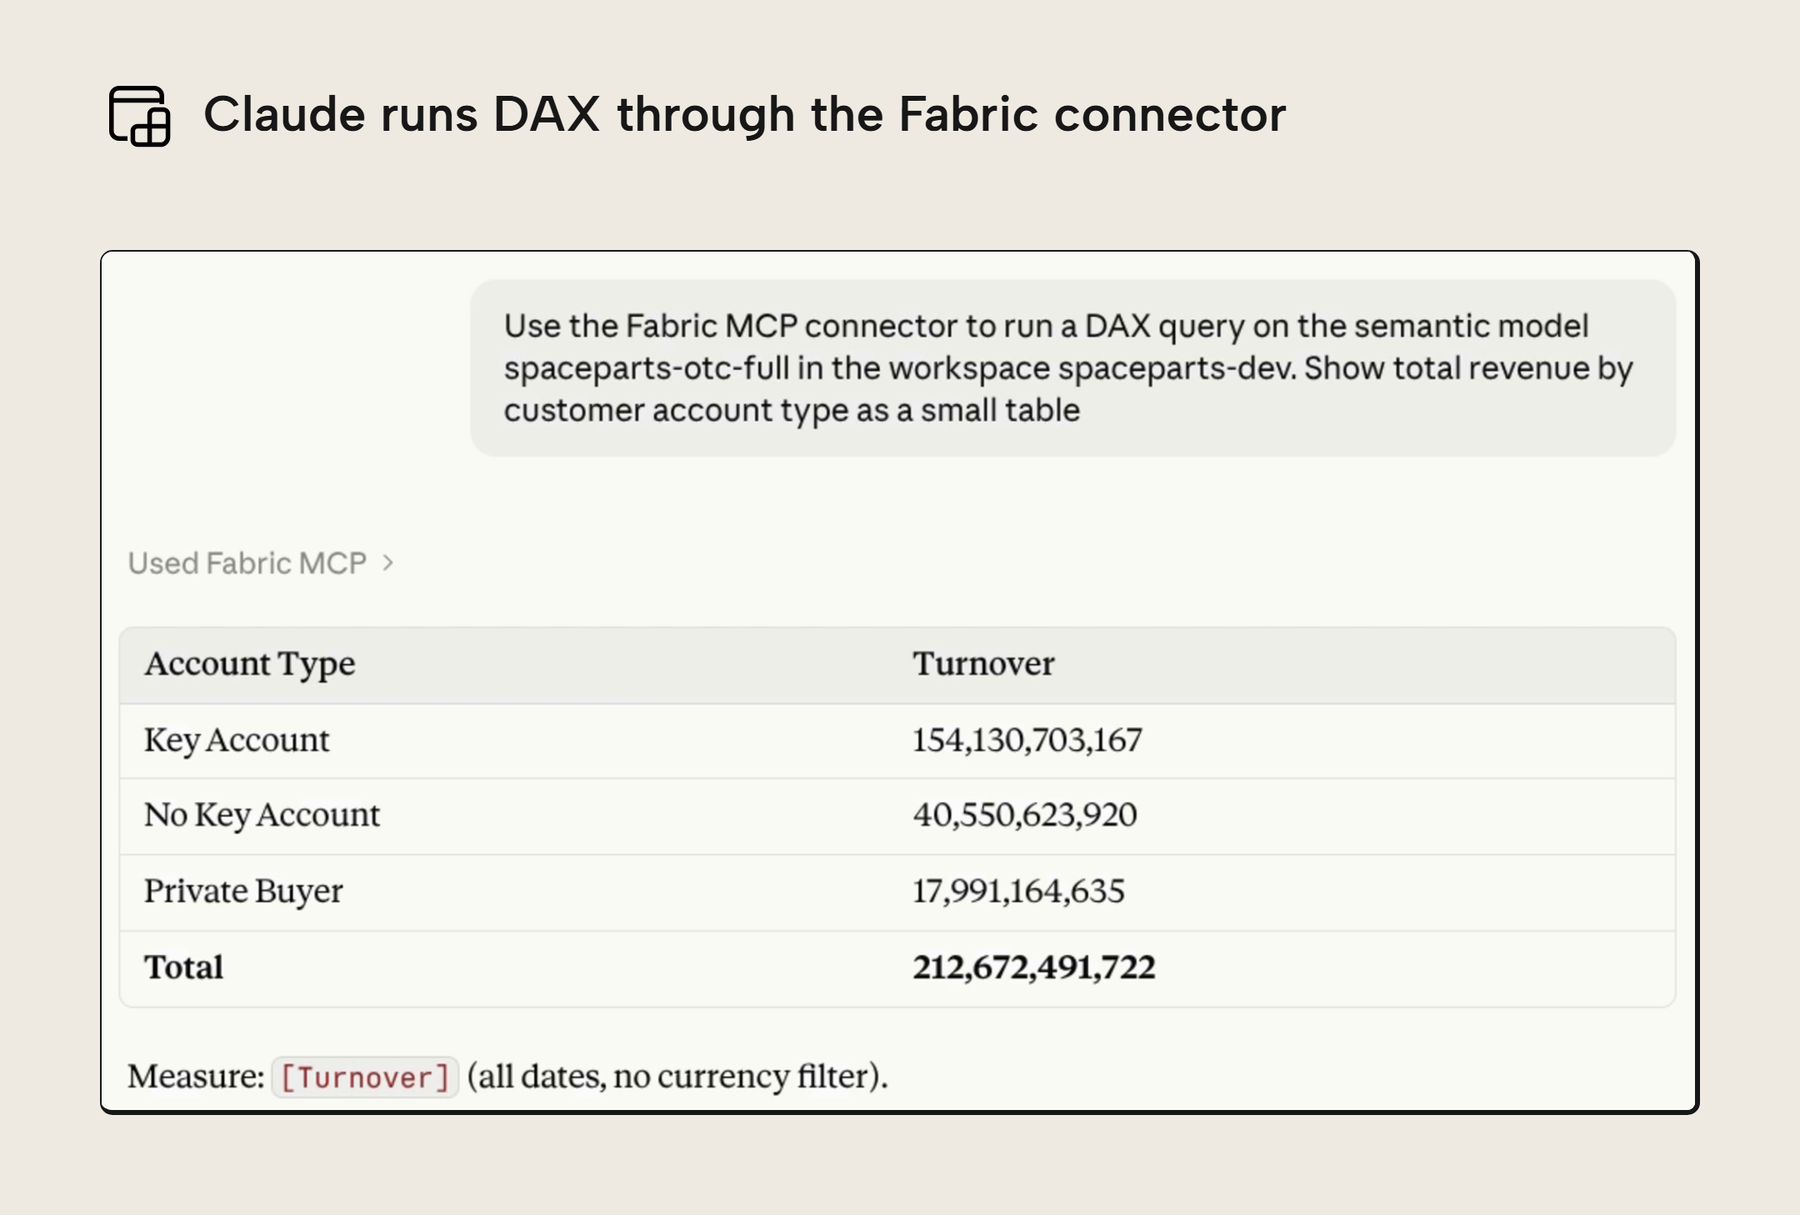This screenshot has width=1800, height=1215.
Task: Select the value 17,991,164,635
Action: click(1018, 891)
